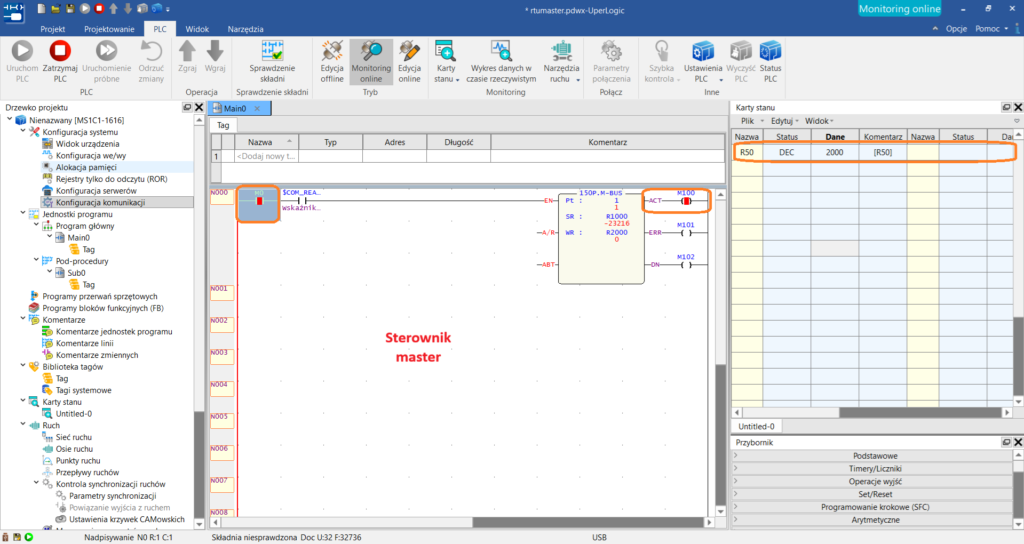Open the Widok ribbon tab
Viewport: 1024px width, 544px height.
click(197, 29)
